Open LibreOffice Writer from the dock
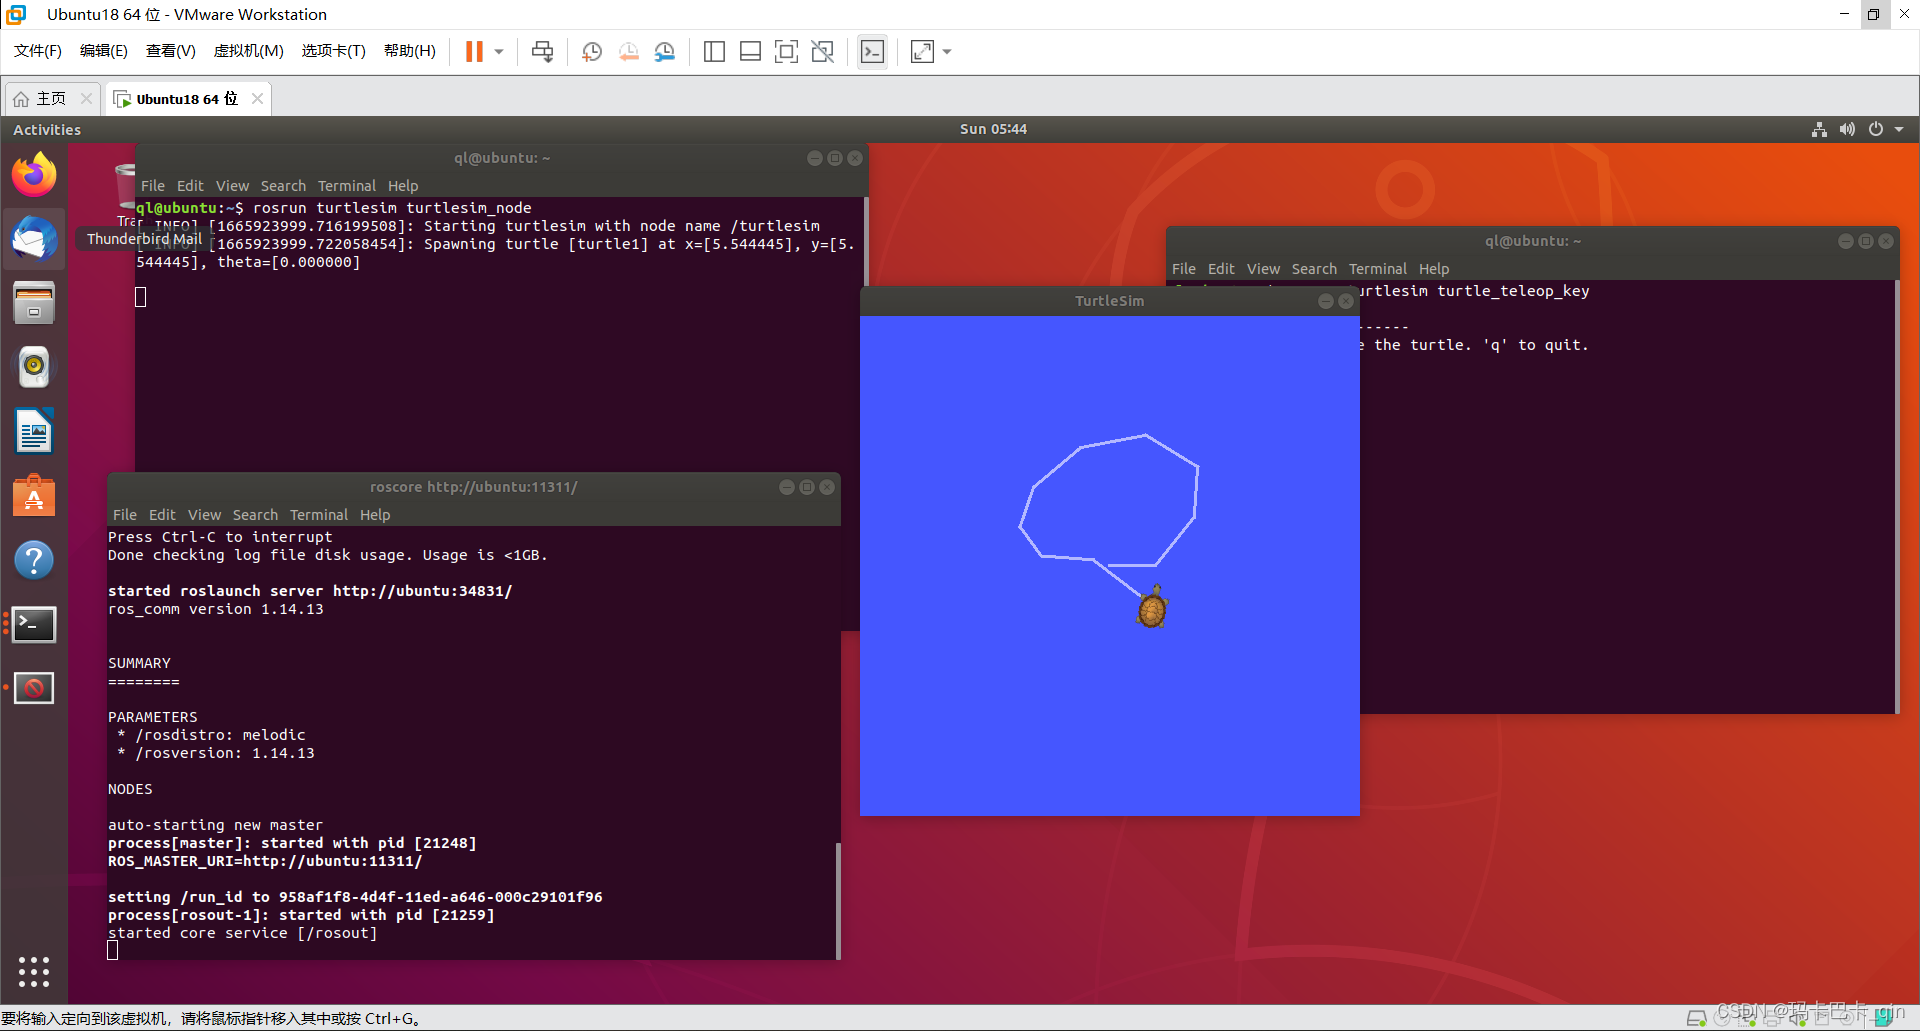 click(34, 432)
